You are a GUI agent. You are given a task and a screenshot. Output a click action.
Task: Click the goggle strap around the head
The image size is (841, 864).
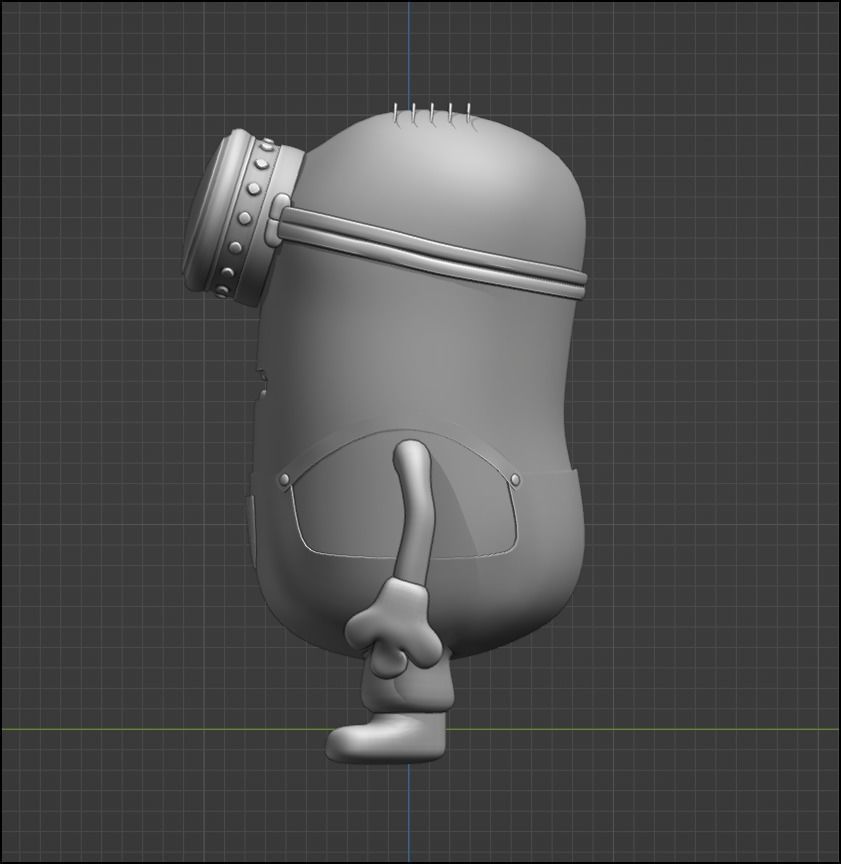coord(433,251)
